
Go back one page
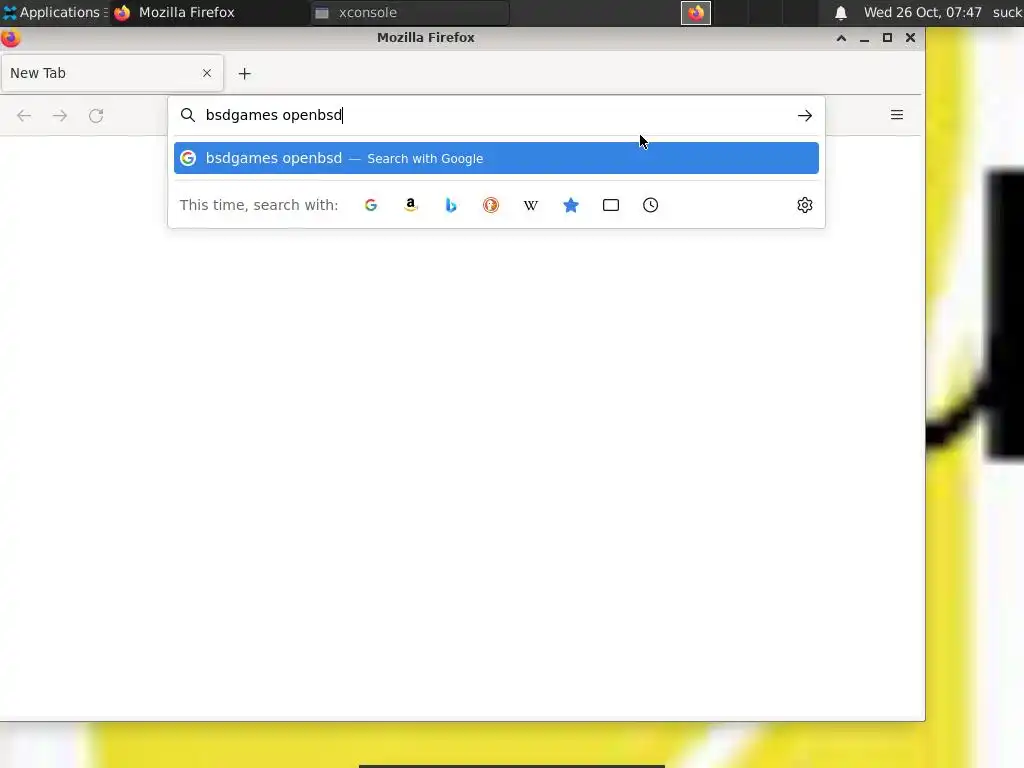24,116
